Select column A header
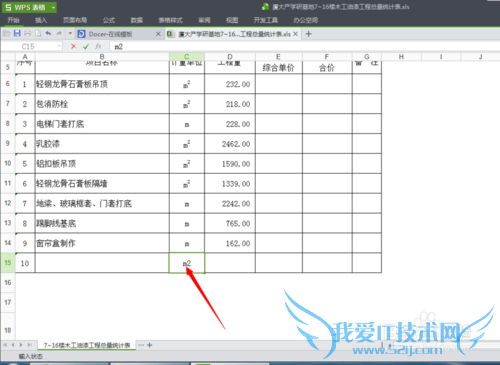The height and width of the screenshot is (365, 500). [25, 57]
